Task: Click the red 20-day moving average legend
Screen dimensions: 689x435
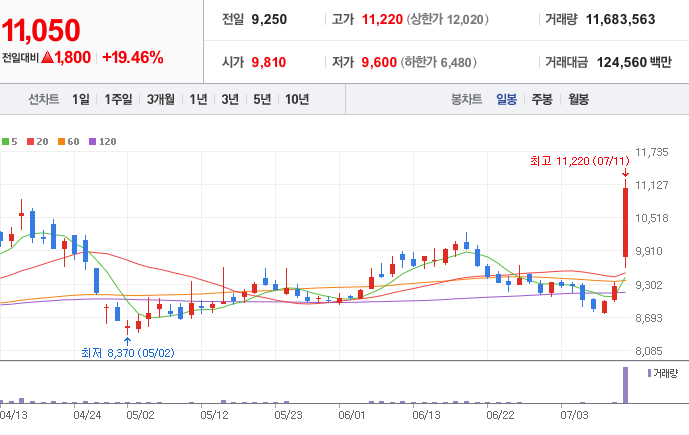Action: pos(37,141)
